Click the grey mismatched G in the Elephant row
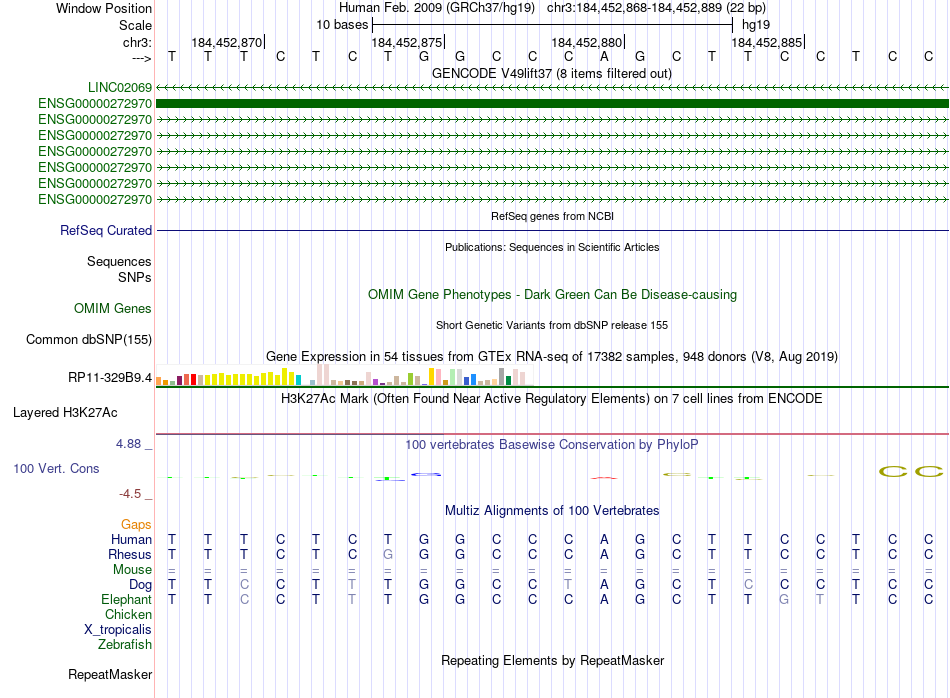950x698 pixels. [x=784, y=599]
